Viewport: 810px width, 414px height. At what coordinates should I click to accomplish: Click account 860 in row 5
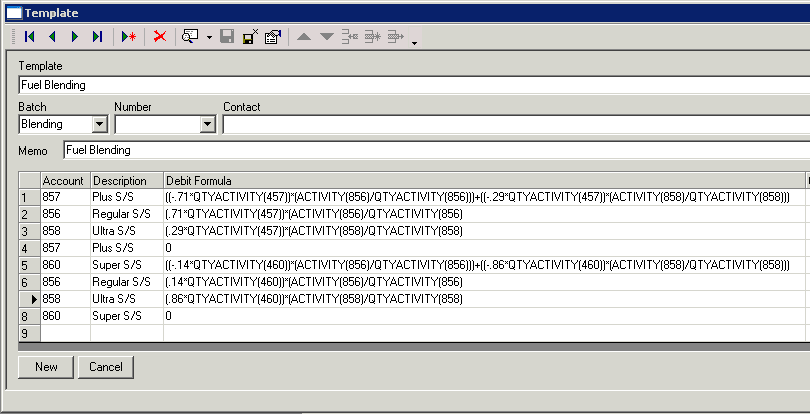[65, 265]
